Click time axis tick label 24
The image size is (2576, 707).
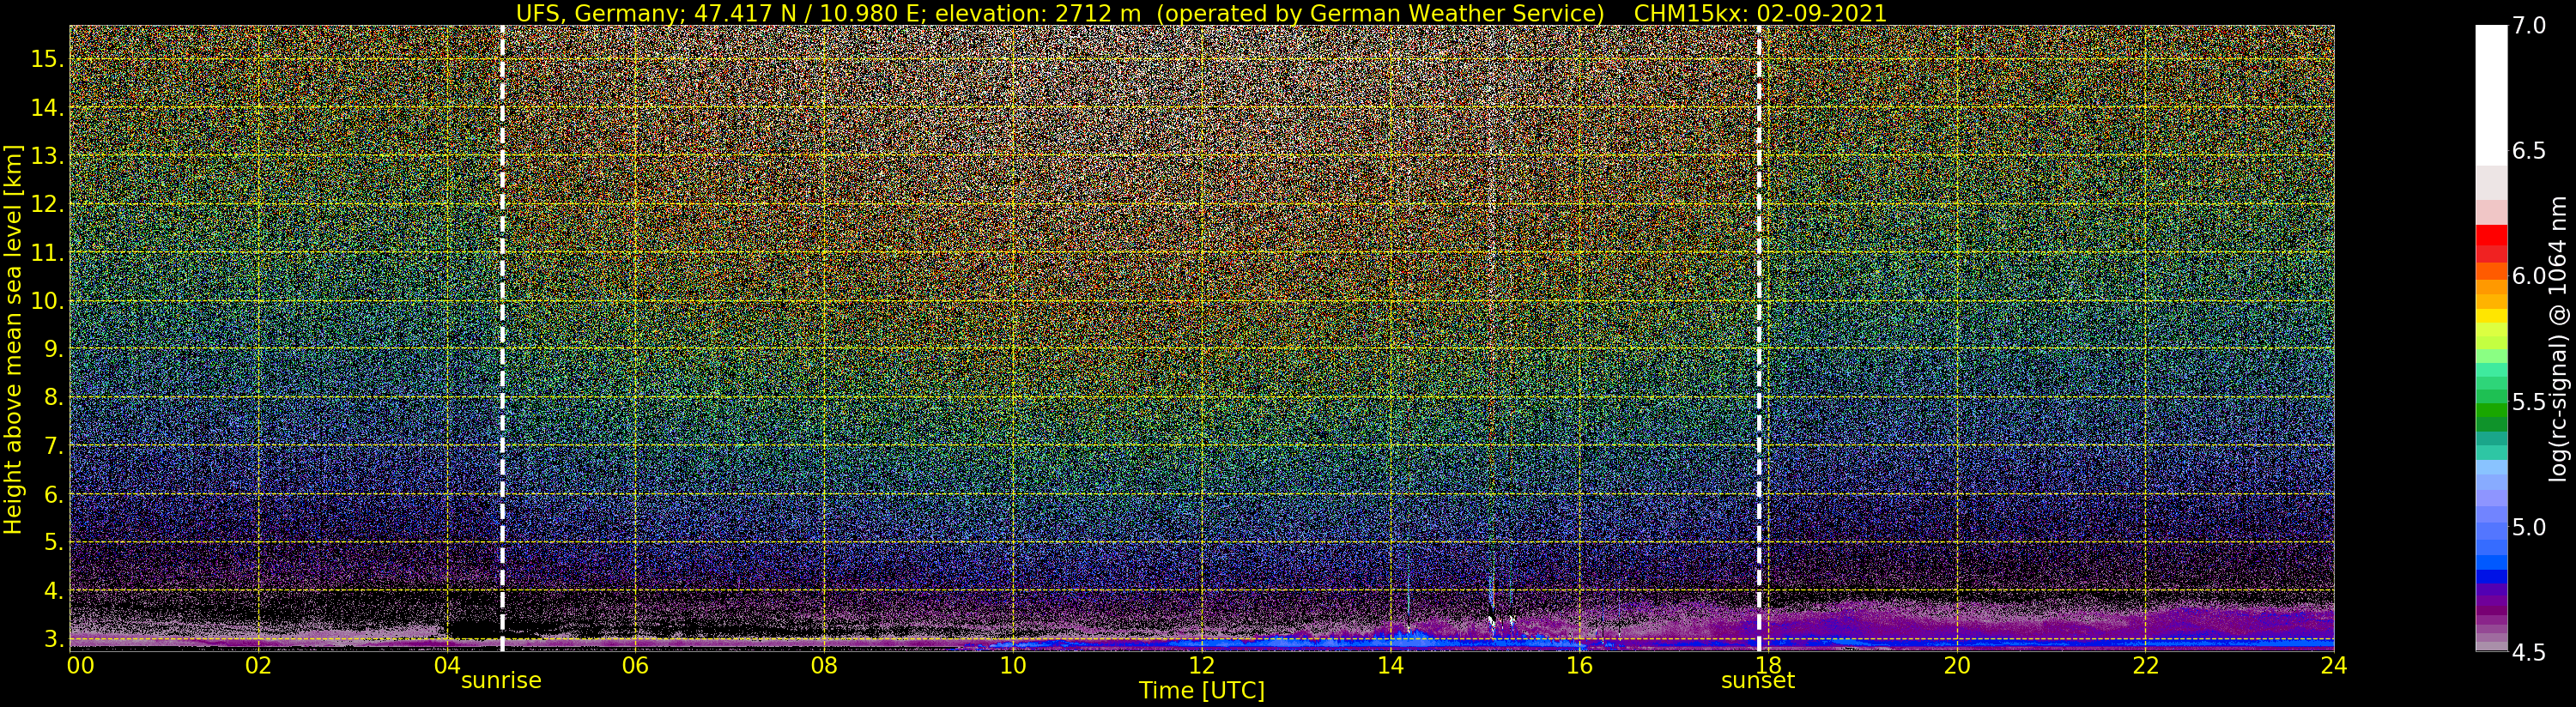(2333, 665)
